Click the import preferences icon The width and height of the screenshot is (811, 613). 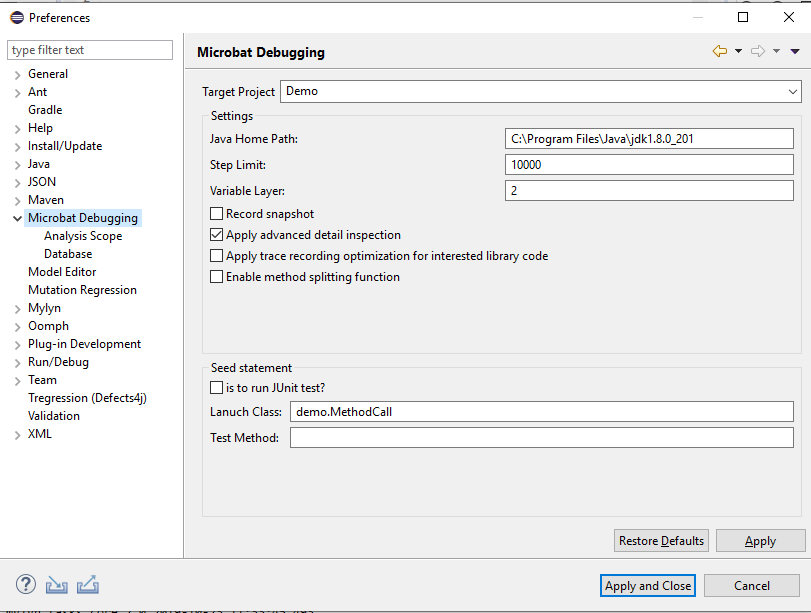coord(57,585)
